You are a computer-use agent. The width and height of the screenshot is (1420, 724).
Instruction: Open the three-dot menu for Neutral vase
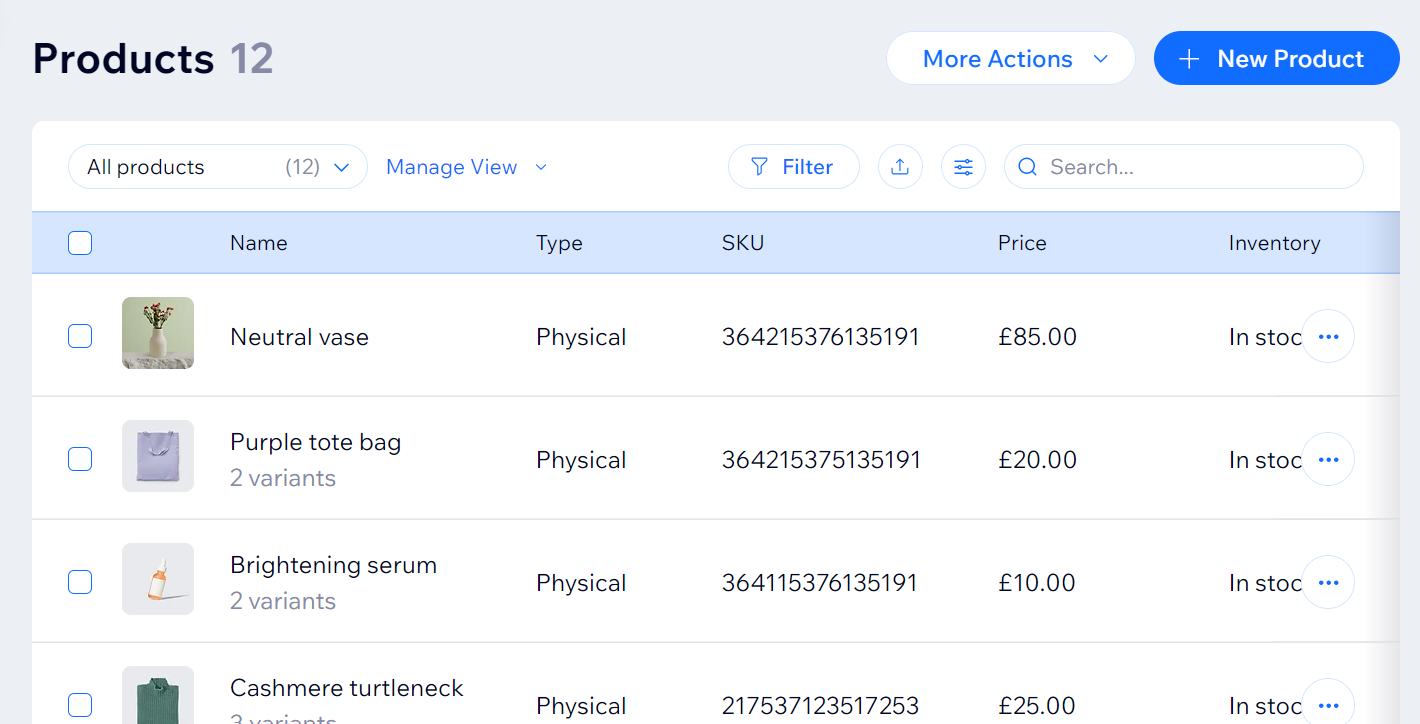point(1328,336)
